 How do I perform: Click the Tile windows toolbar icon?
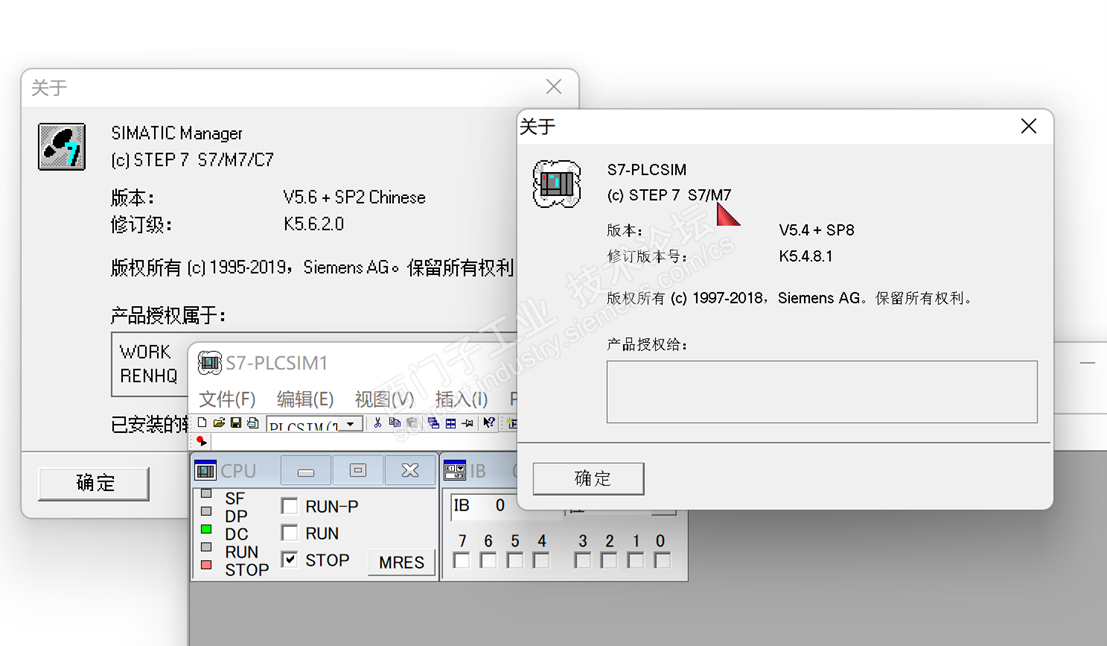click(450, 424)
